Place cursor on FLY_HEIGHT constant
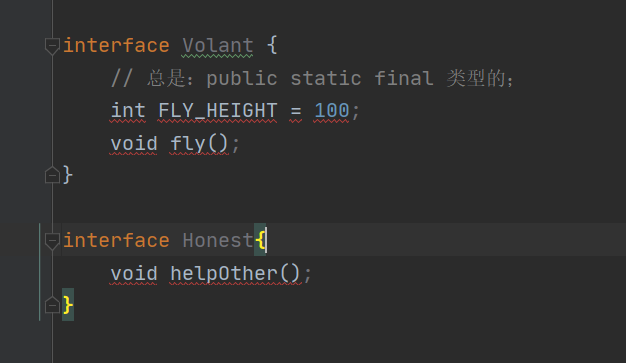This screenshot has height=363, width=626. (218, 111)
